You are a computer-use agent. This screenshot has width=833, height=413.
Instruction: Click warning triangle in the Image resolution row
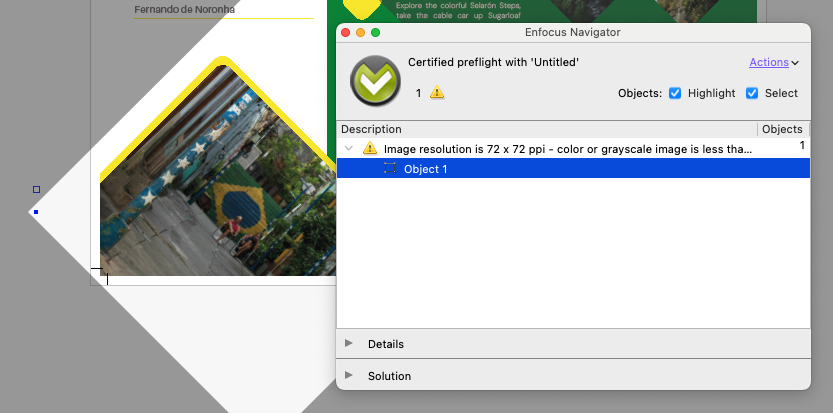pos(370,149)
